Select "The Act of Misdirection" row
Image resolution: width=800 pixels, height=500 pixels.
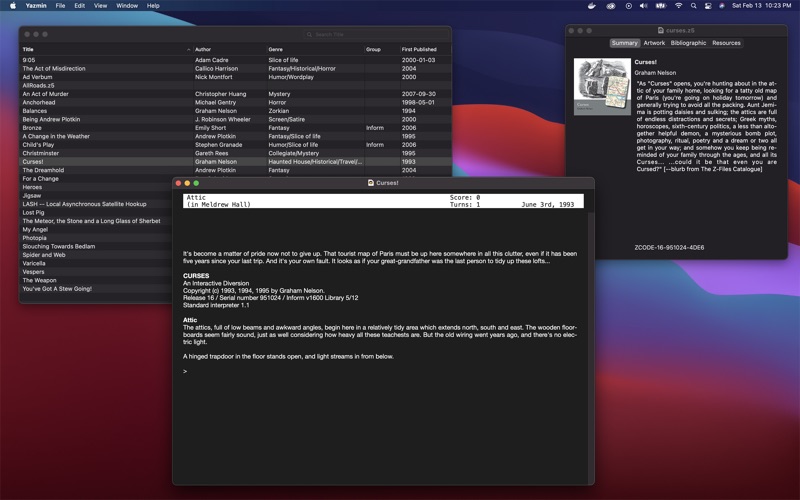(235, 68)
